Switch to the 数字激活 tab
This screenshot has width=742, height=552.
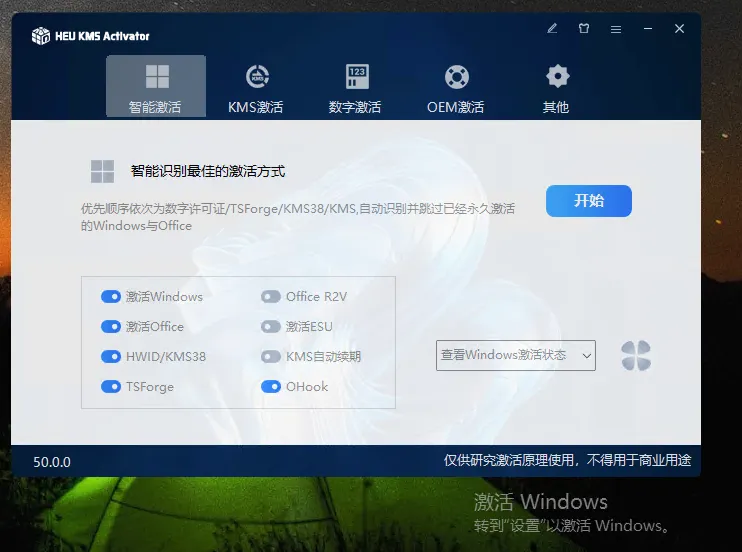pyautogui.click(x=355, y=89)
